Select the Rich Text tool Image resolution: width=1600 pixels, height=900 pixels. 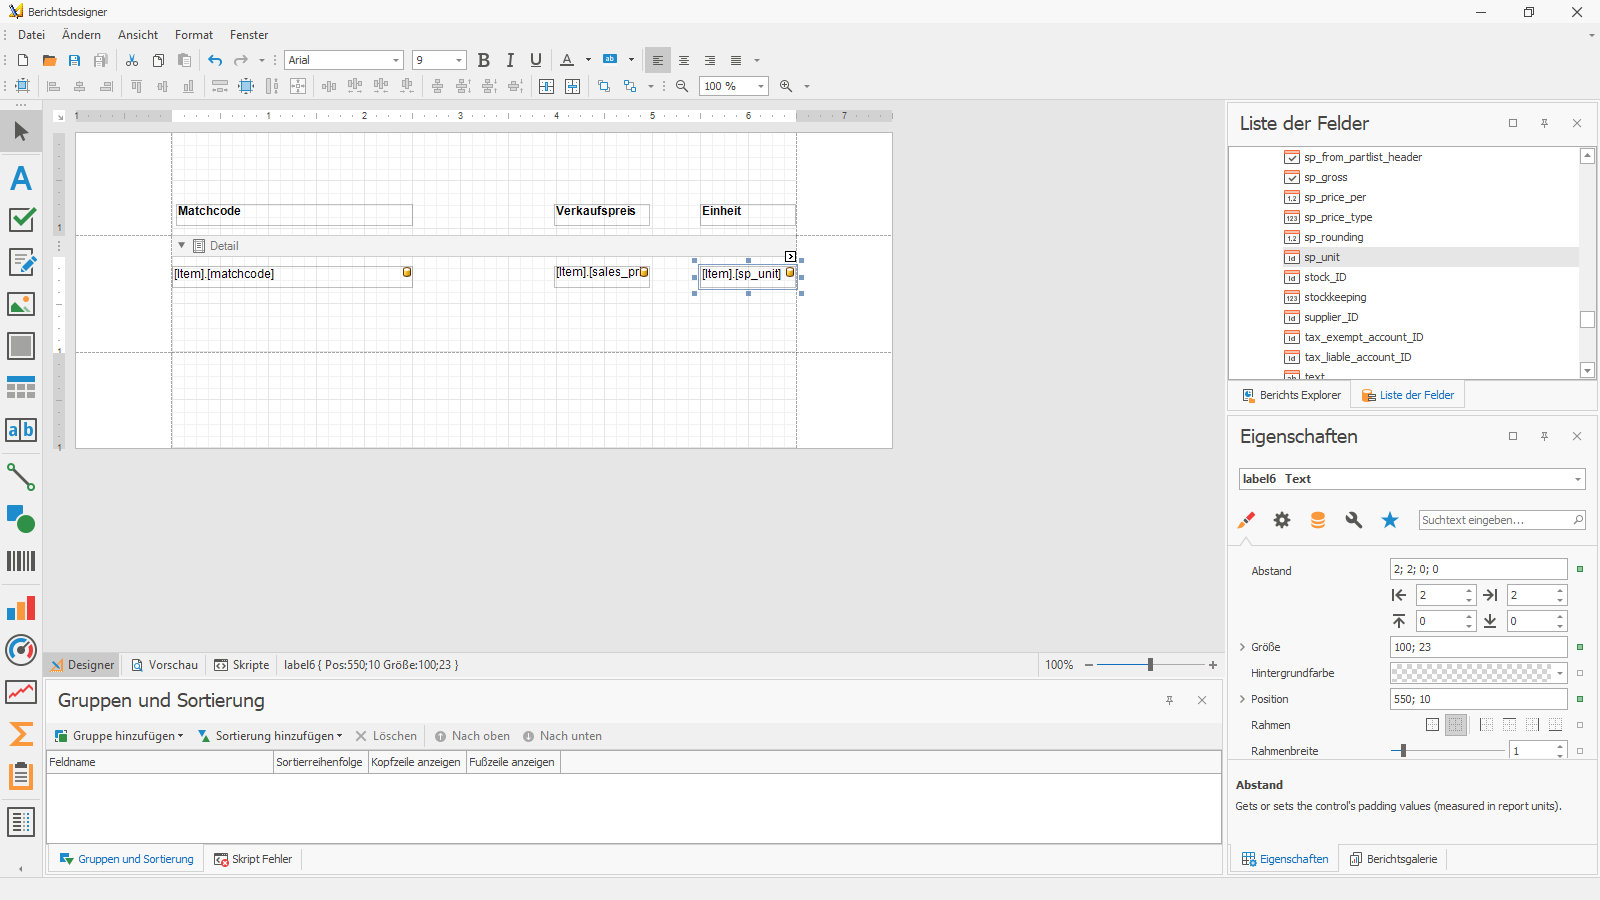click(x=21, y=262)
